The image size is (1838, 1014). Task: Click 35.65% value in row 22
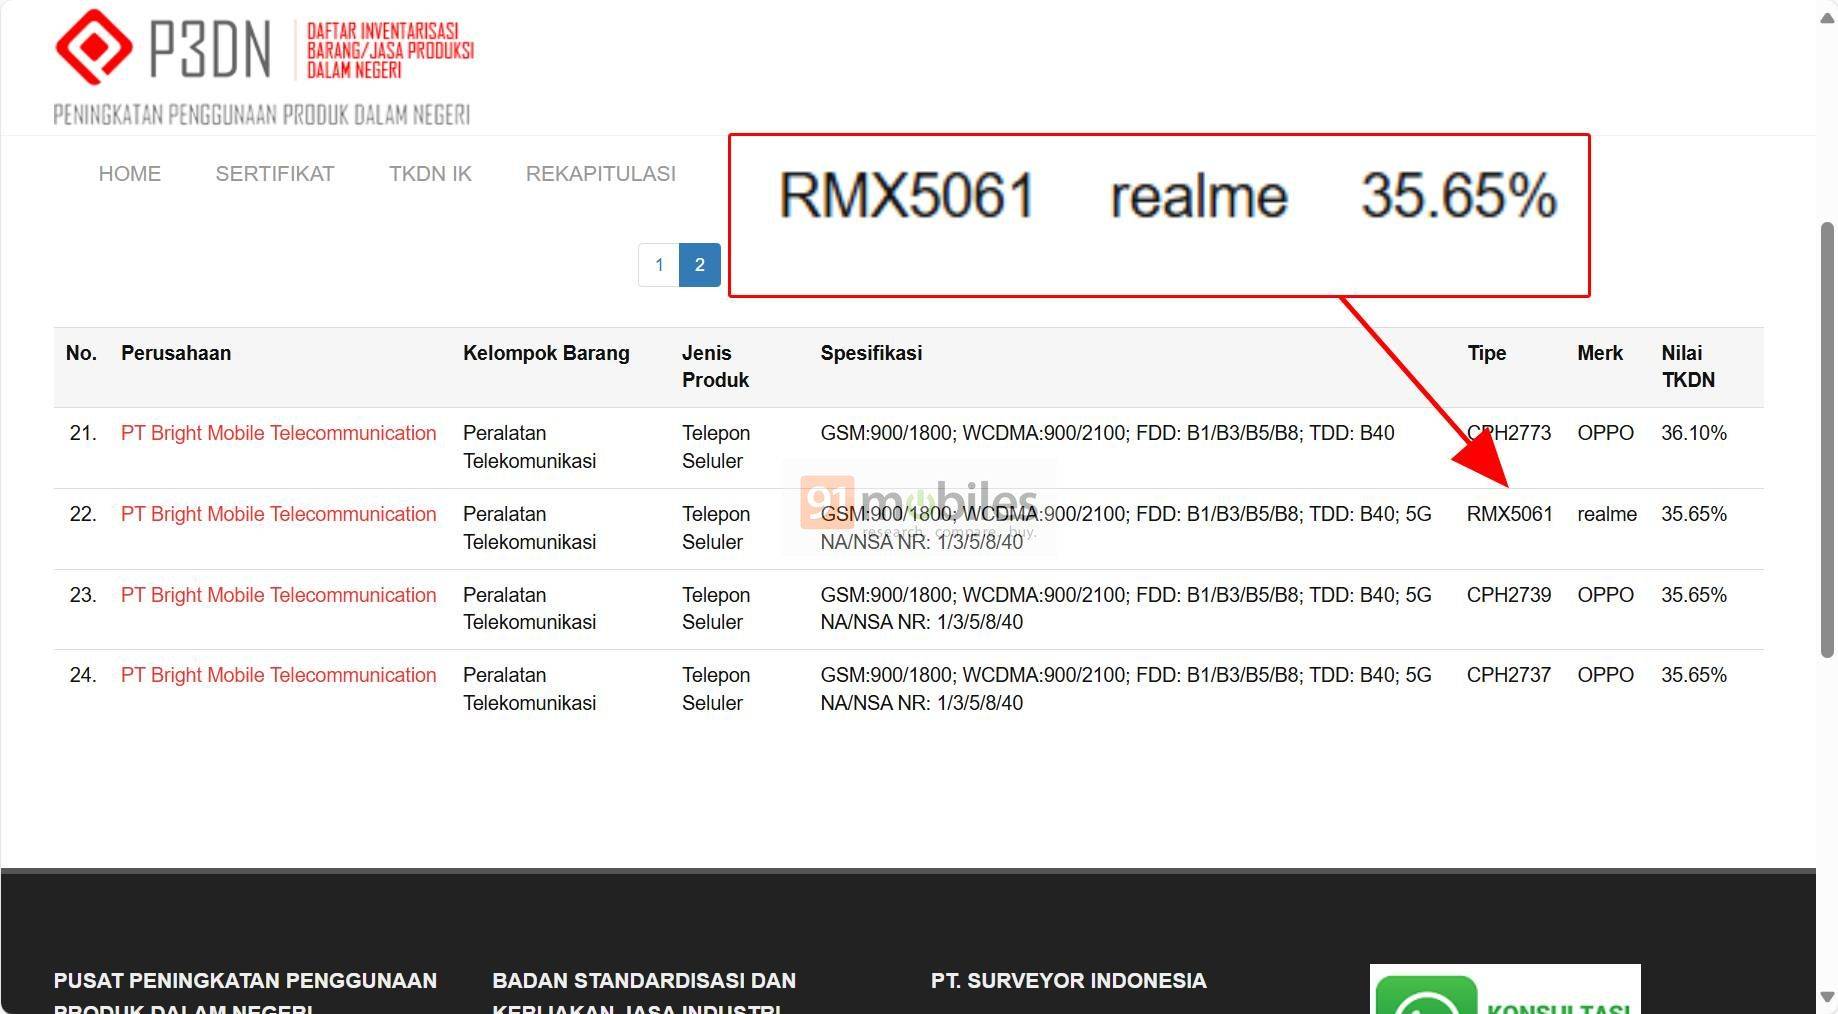coord(1694,514)
